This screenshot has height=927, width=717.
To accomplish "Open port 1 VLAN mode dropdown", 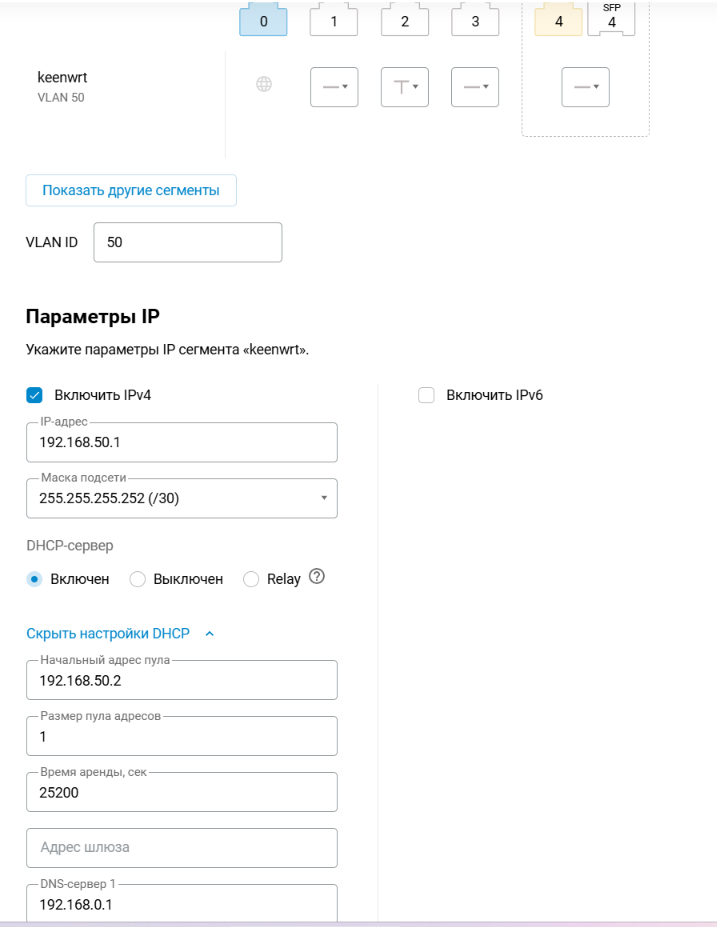I will tap(334, 87).
